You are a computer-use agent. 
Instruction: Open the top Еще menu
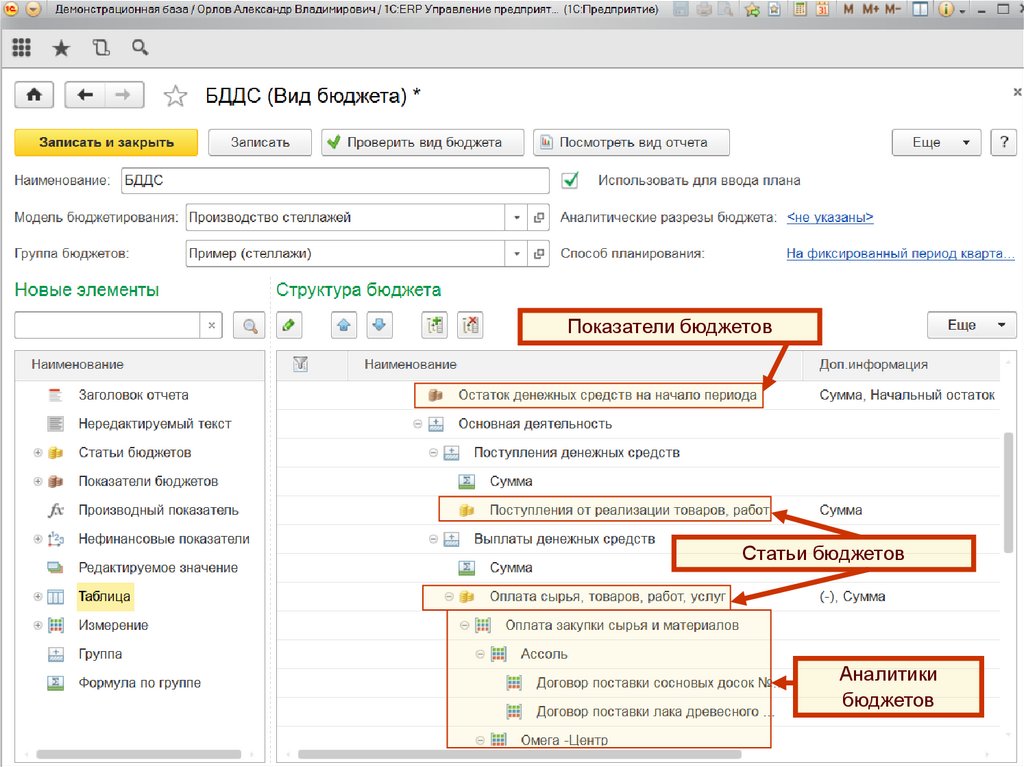(x=936, y=142)
